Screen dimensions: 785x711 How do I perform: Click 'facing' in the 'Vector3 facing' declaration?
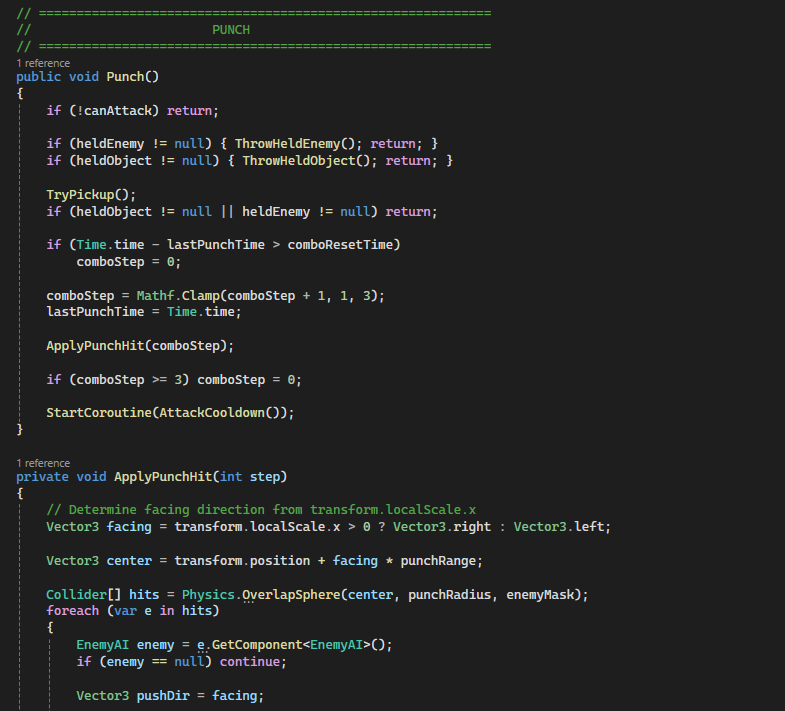point(129,527)
